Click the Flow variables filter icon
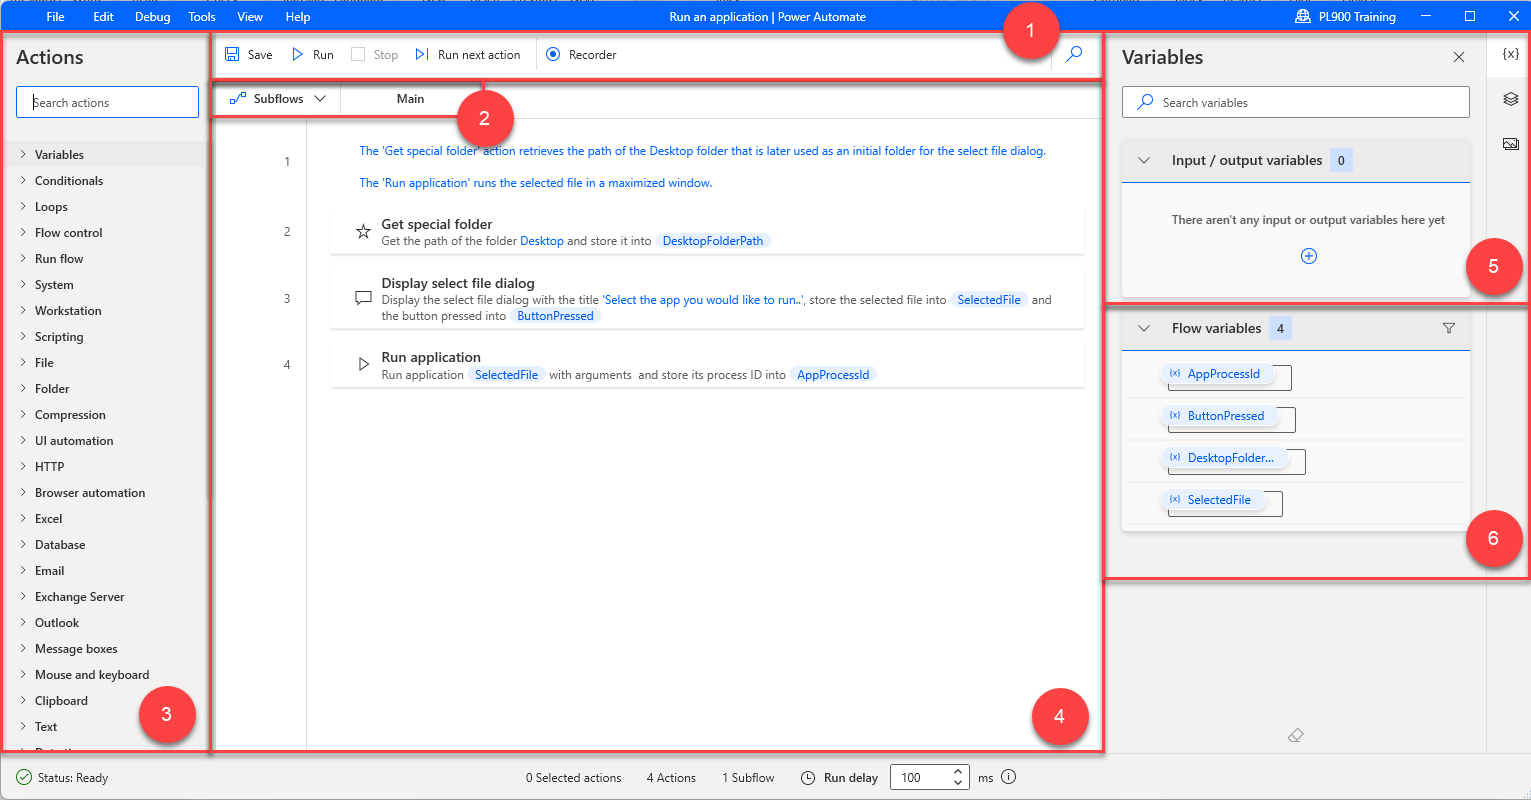Screen dimensions: 1531x800 tap(1449, 328)
